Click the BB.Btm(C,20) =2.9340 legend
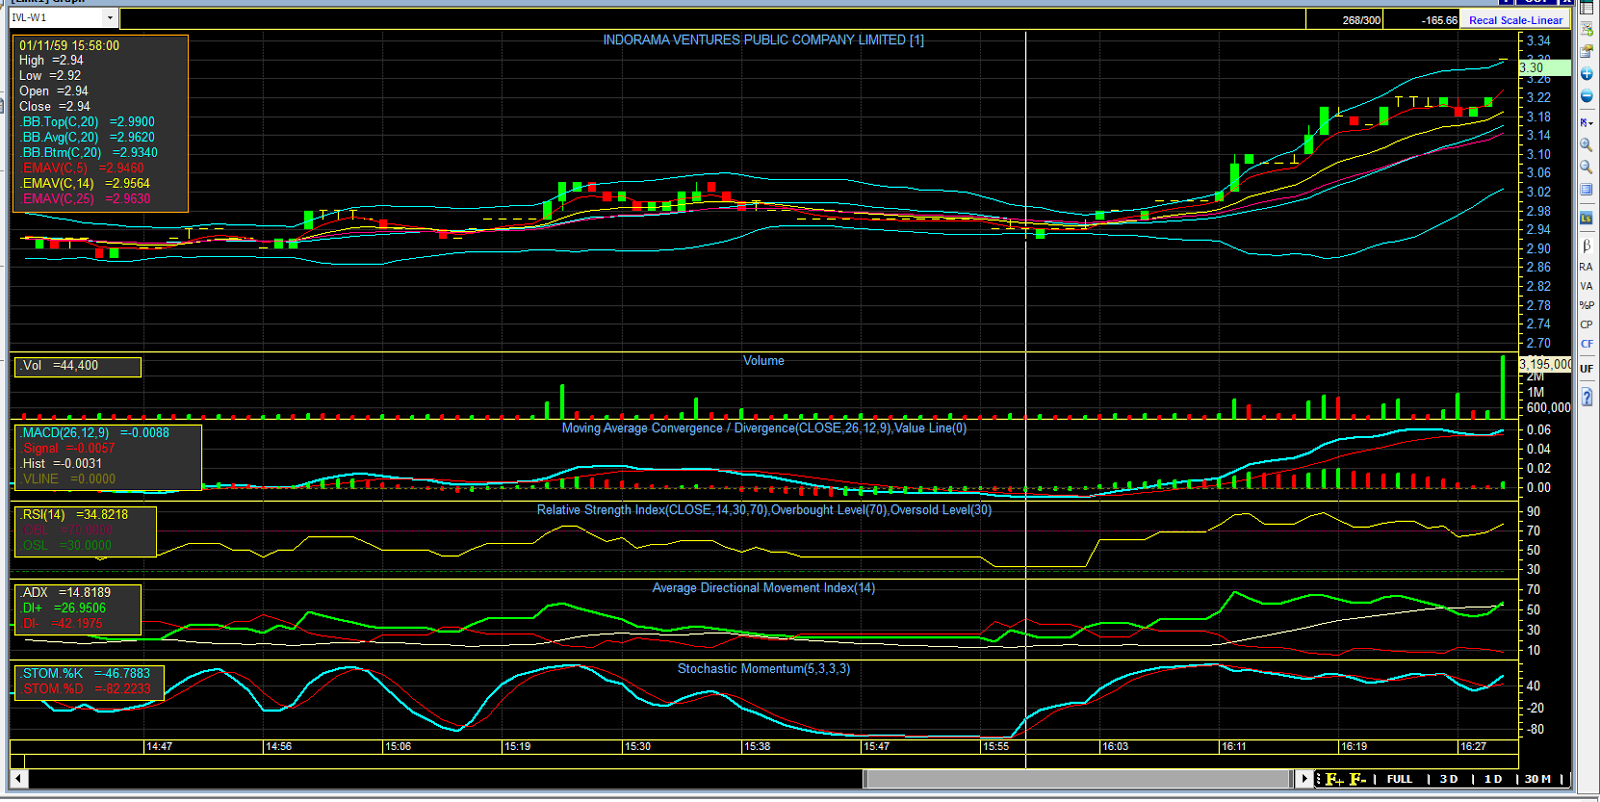This screenshot has height=802, width=1600. 89,153
